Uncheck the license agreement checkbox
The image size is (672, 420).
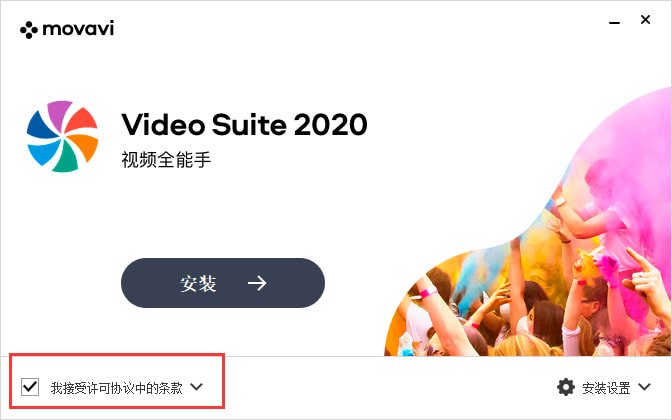click(x=30, y=387)
